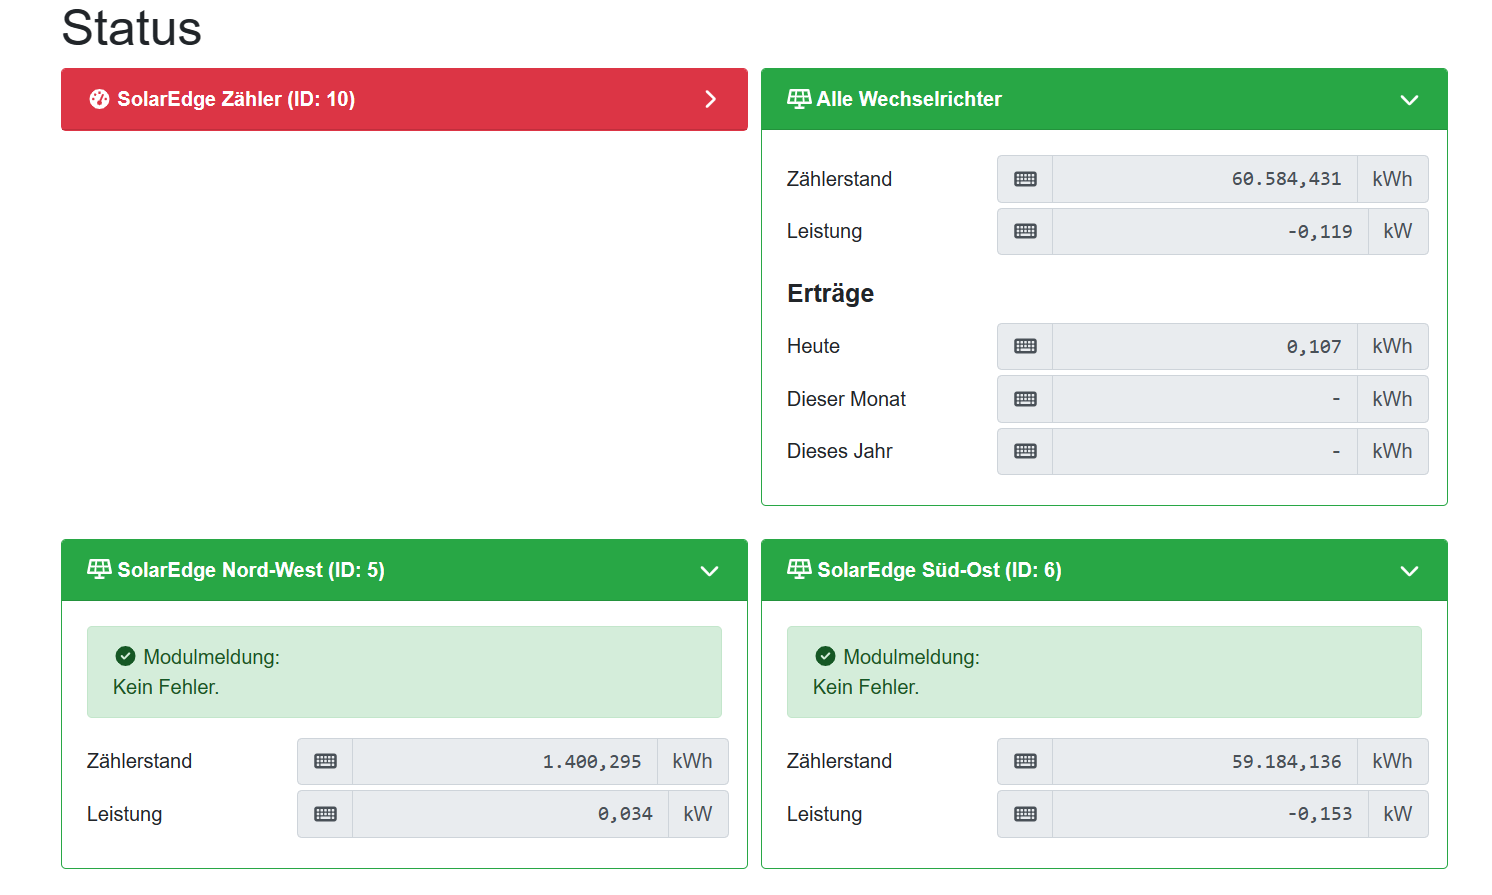This screenshot has height=895, width=1492.
Task: Expand the SolarEdge Zähler (ID: 10) panel
Action: pos(710,99)
